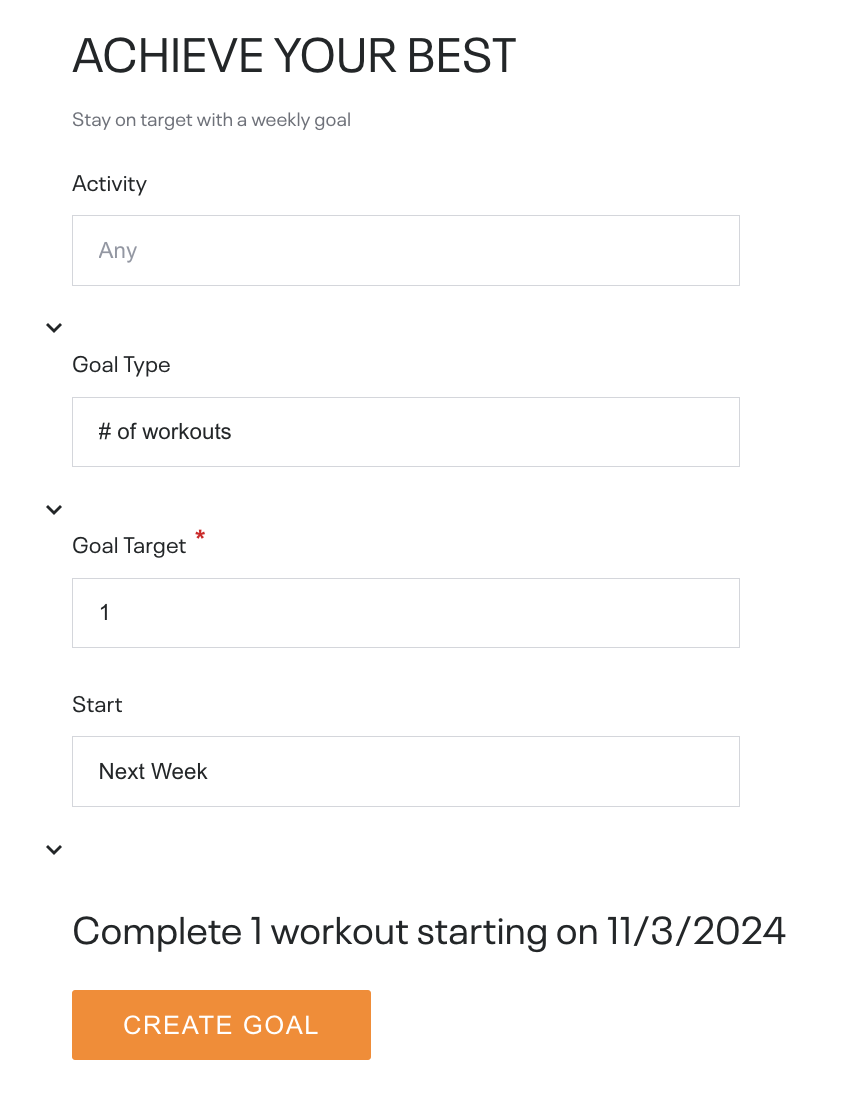
Task: Open the Activity dropdown field
Action: point(405,250)
